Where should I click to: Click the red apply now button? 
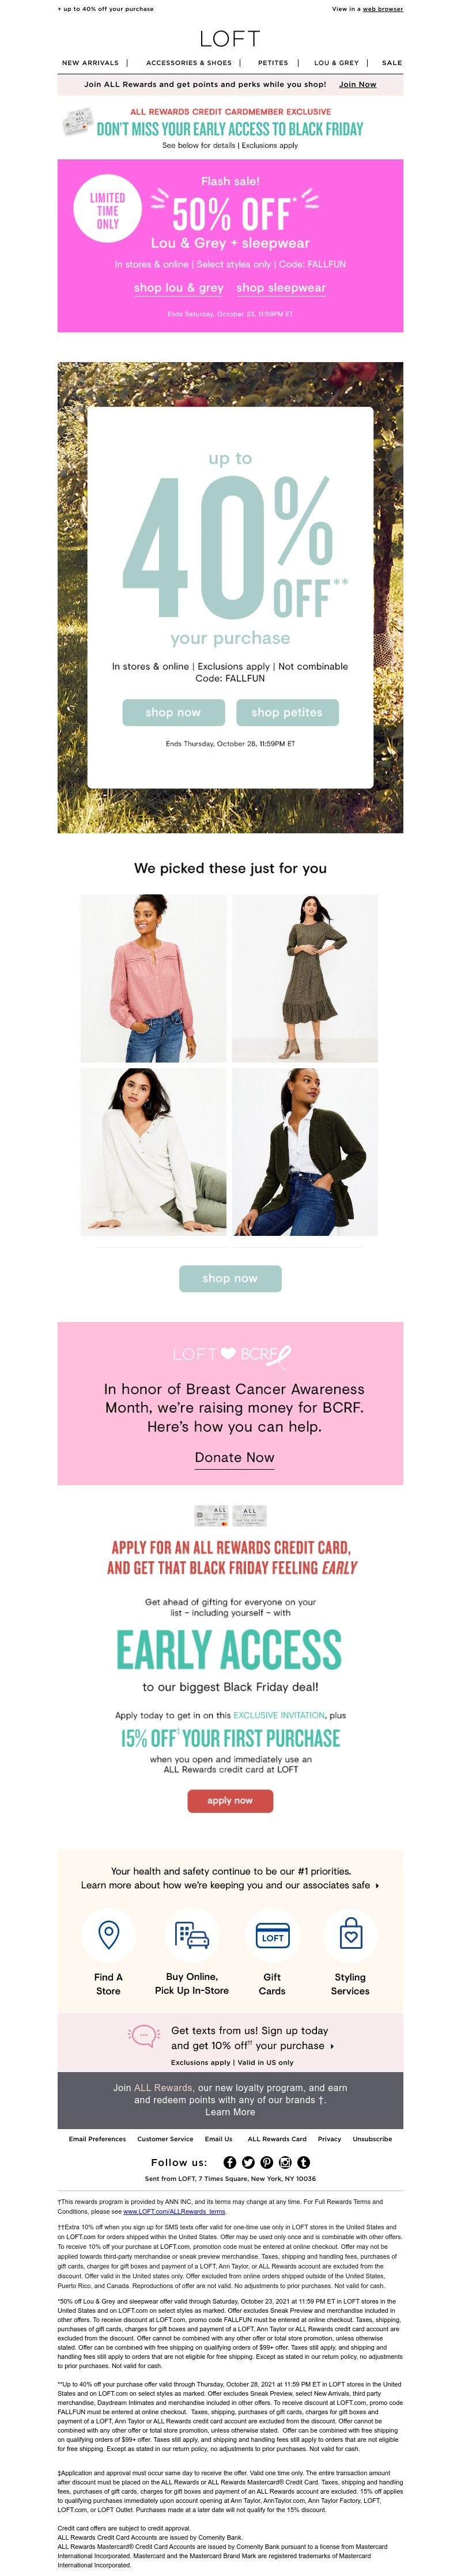click(230, 1800)
